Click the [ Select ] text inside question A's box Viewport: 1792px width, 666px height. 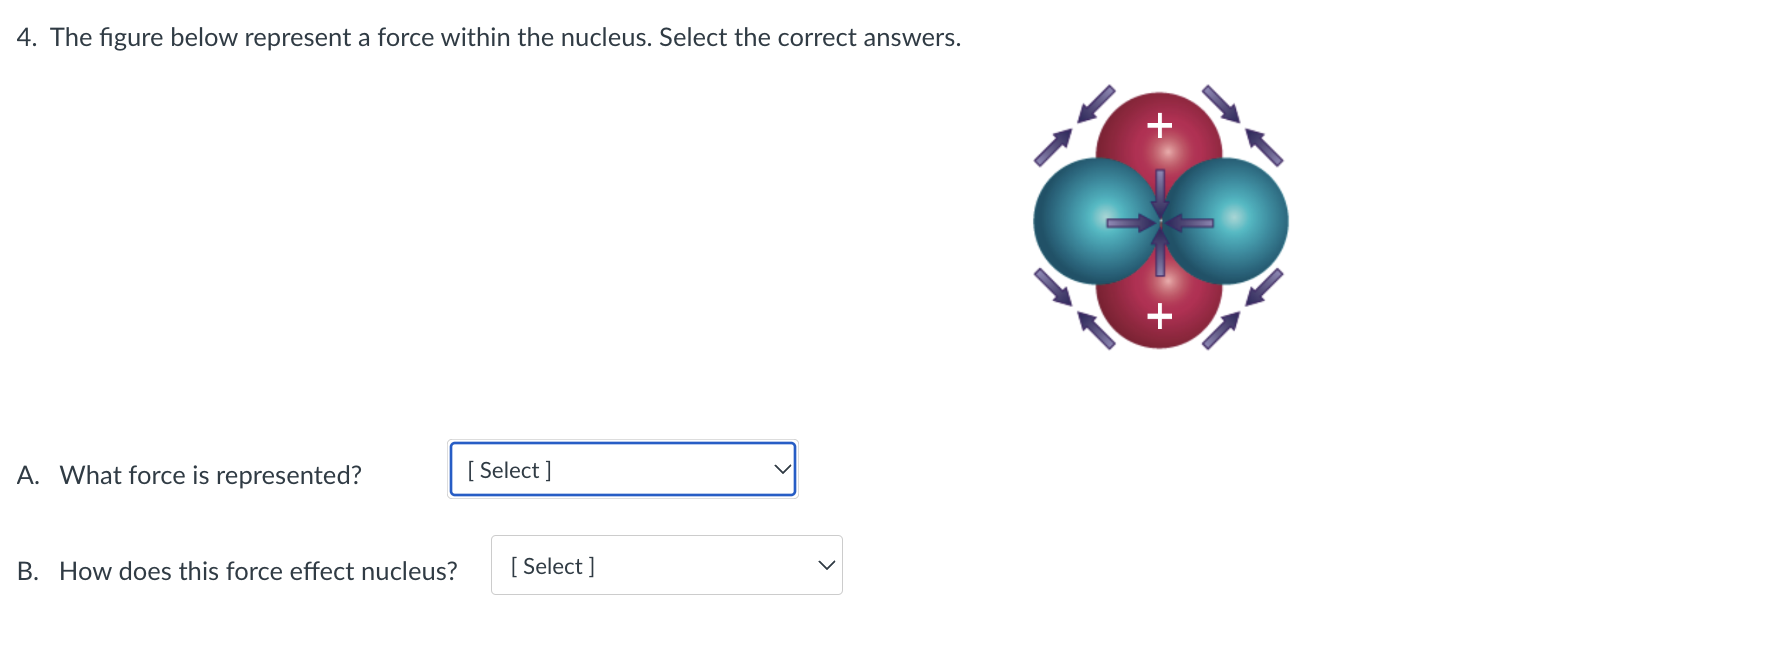pos(507,469)
